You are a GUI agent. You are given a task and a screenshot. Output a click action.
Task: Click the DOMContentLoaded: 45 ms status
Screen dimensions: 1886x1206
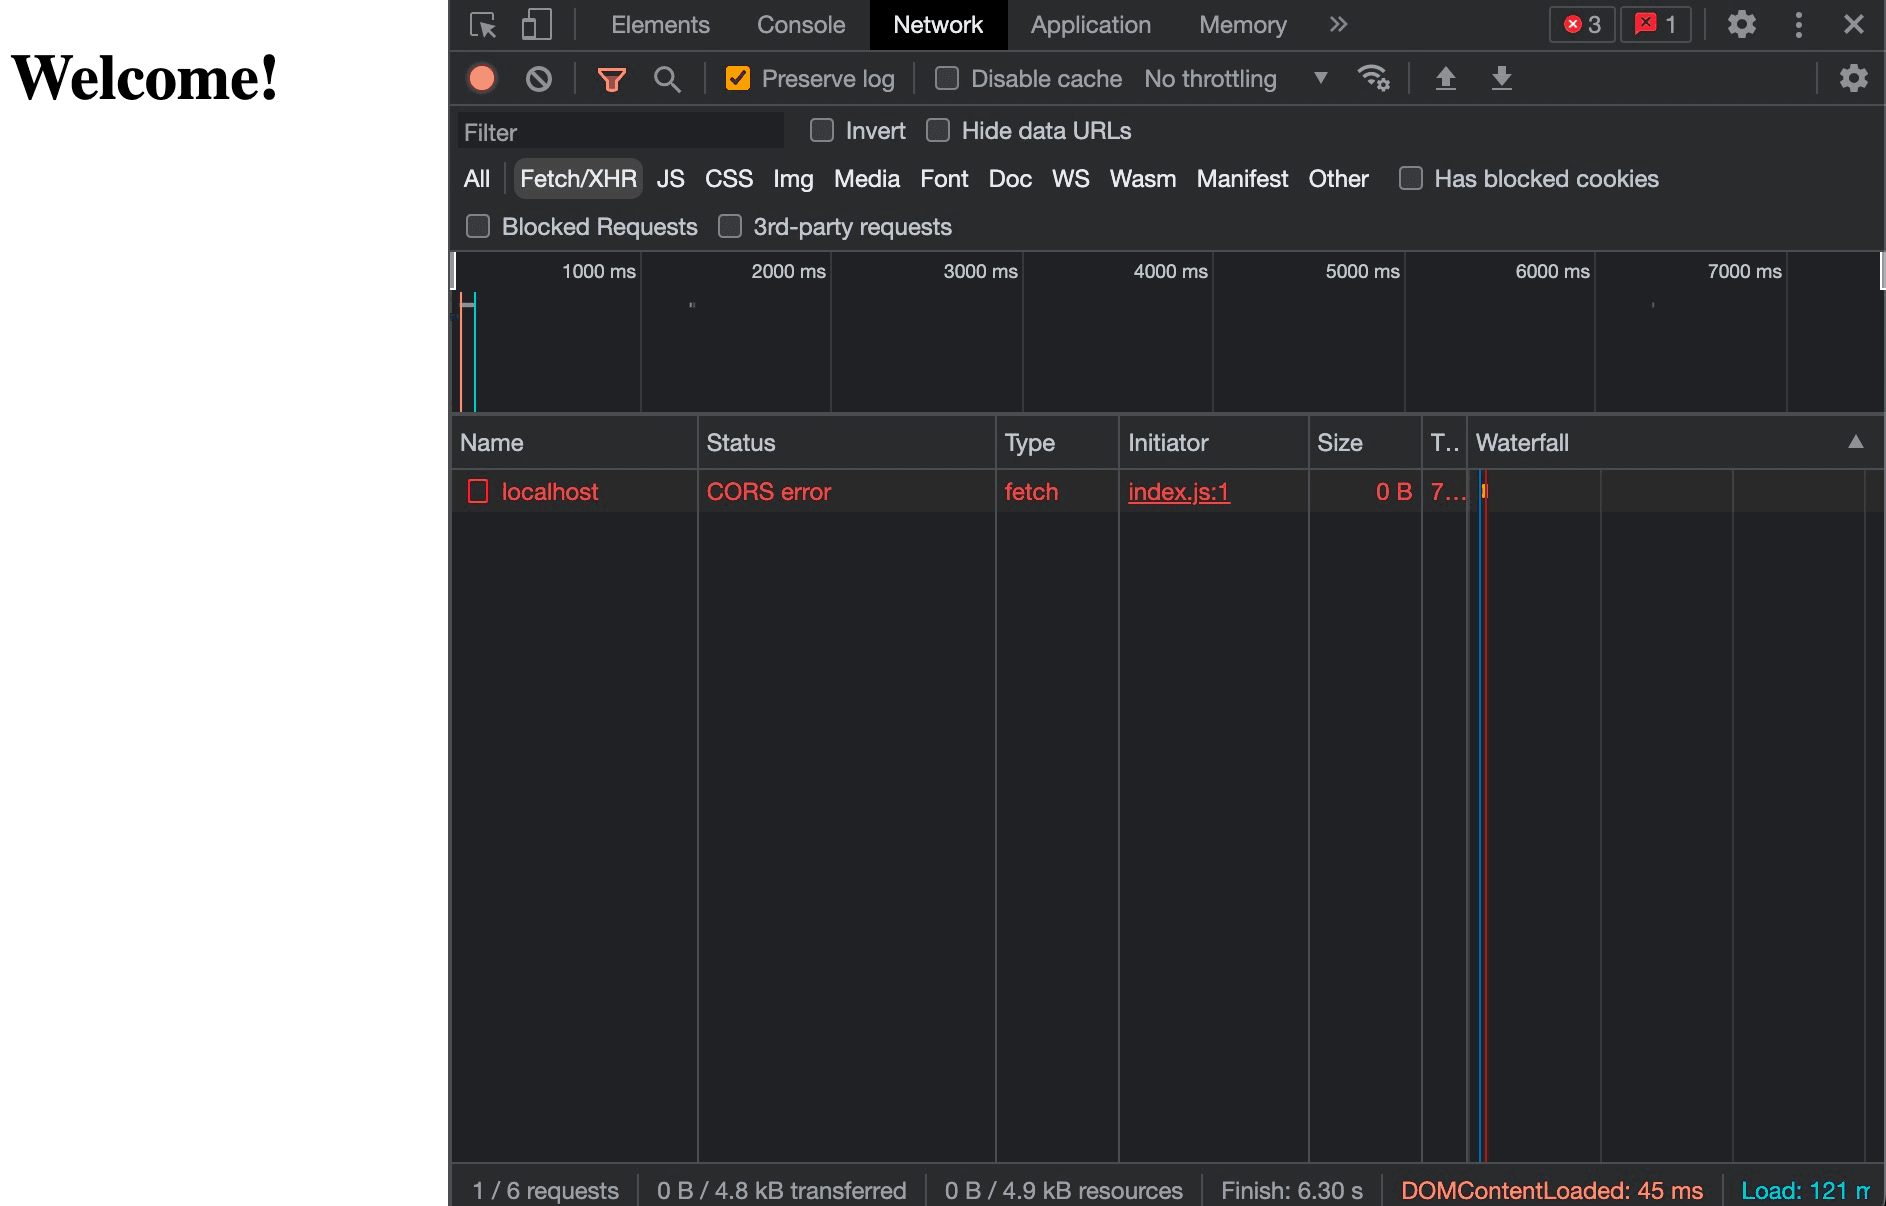coord(1552,1190)
